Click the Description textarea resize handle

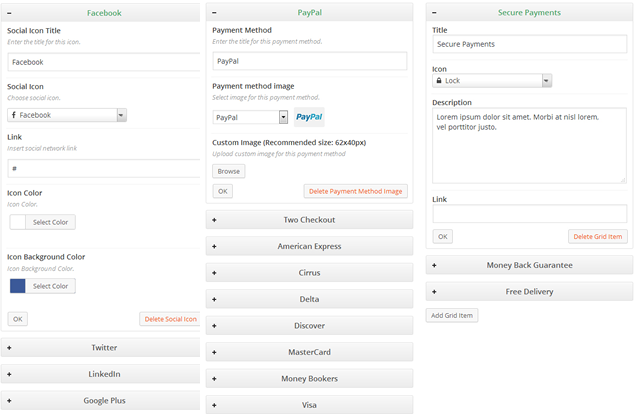click(623, 180)
